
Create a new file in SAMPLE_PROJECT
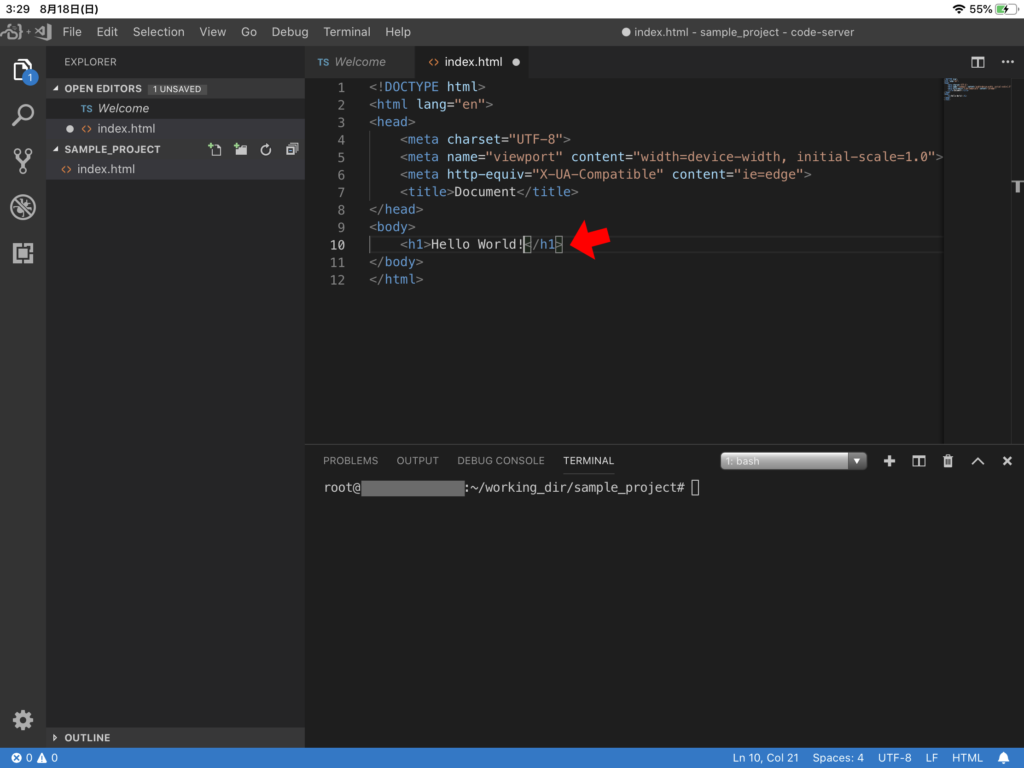click(215, 150)
